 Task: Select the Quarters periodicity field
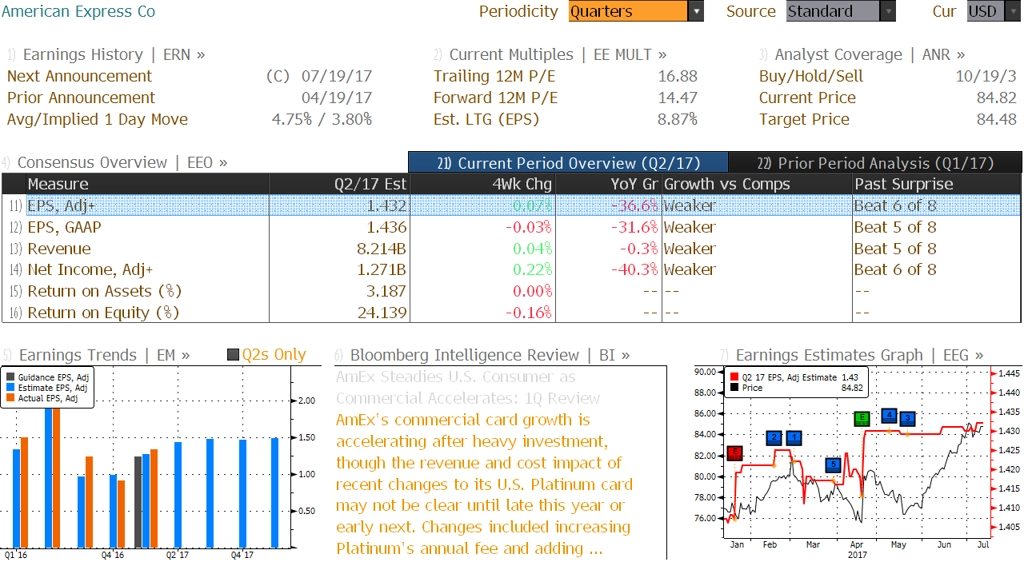[628, 11]
